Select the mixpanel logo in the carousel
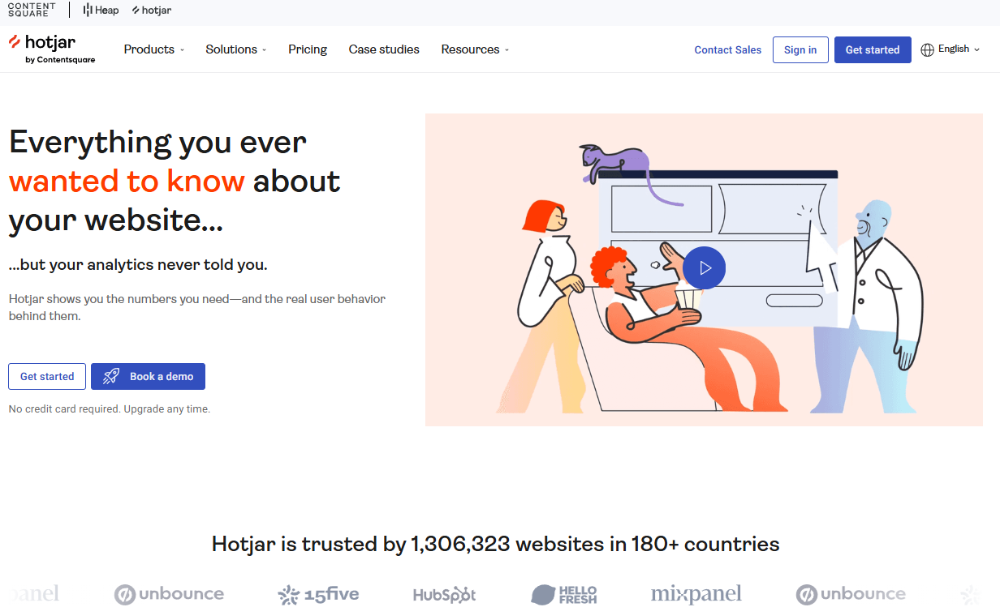This screenshot has width=1000, height=615. tap(699, 592)
